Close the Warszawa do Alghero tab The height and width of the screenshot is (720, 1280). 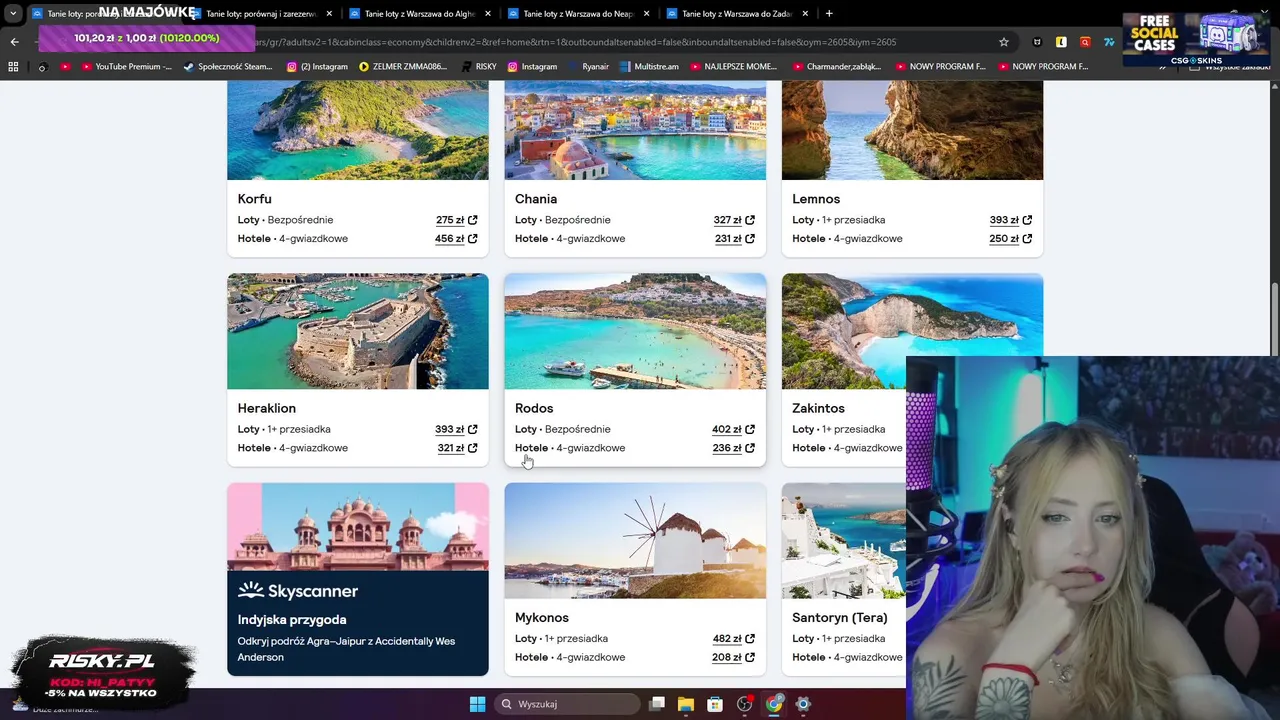click(488, 14)
